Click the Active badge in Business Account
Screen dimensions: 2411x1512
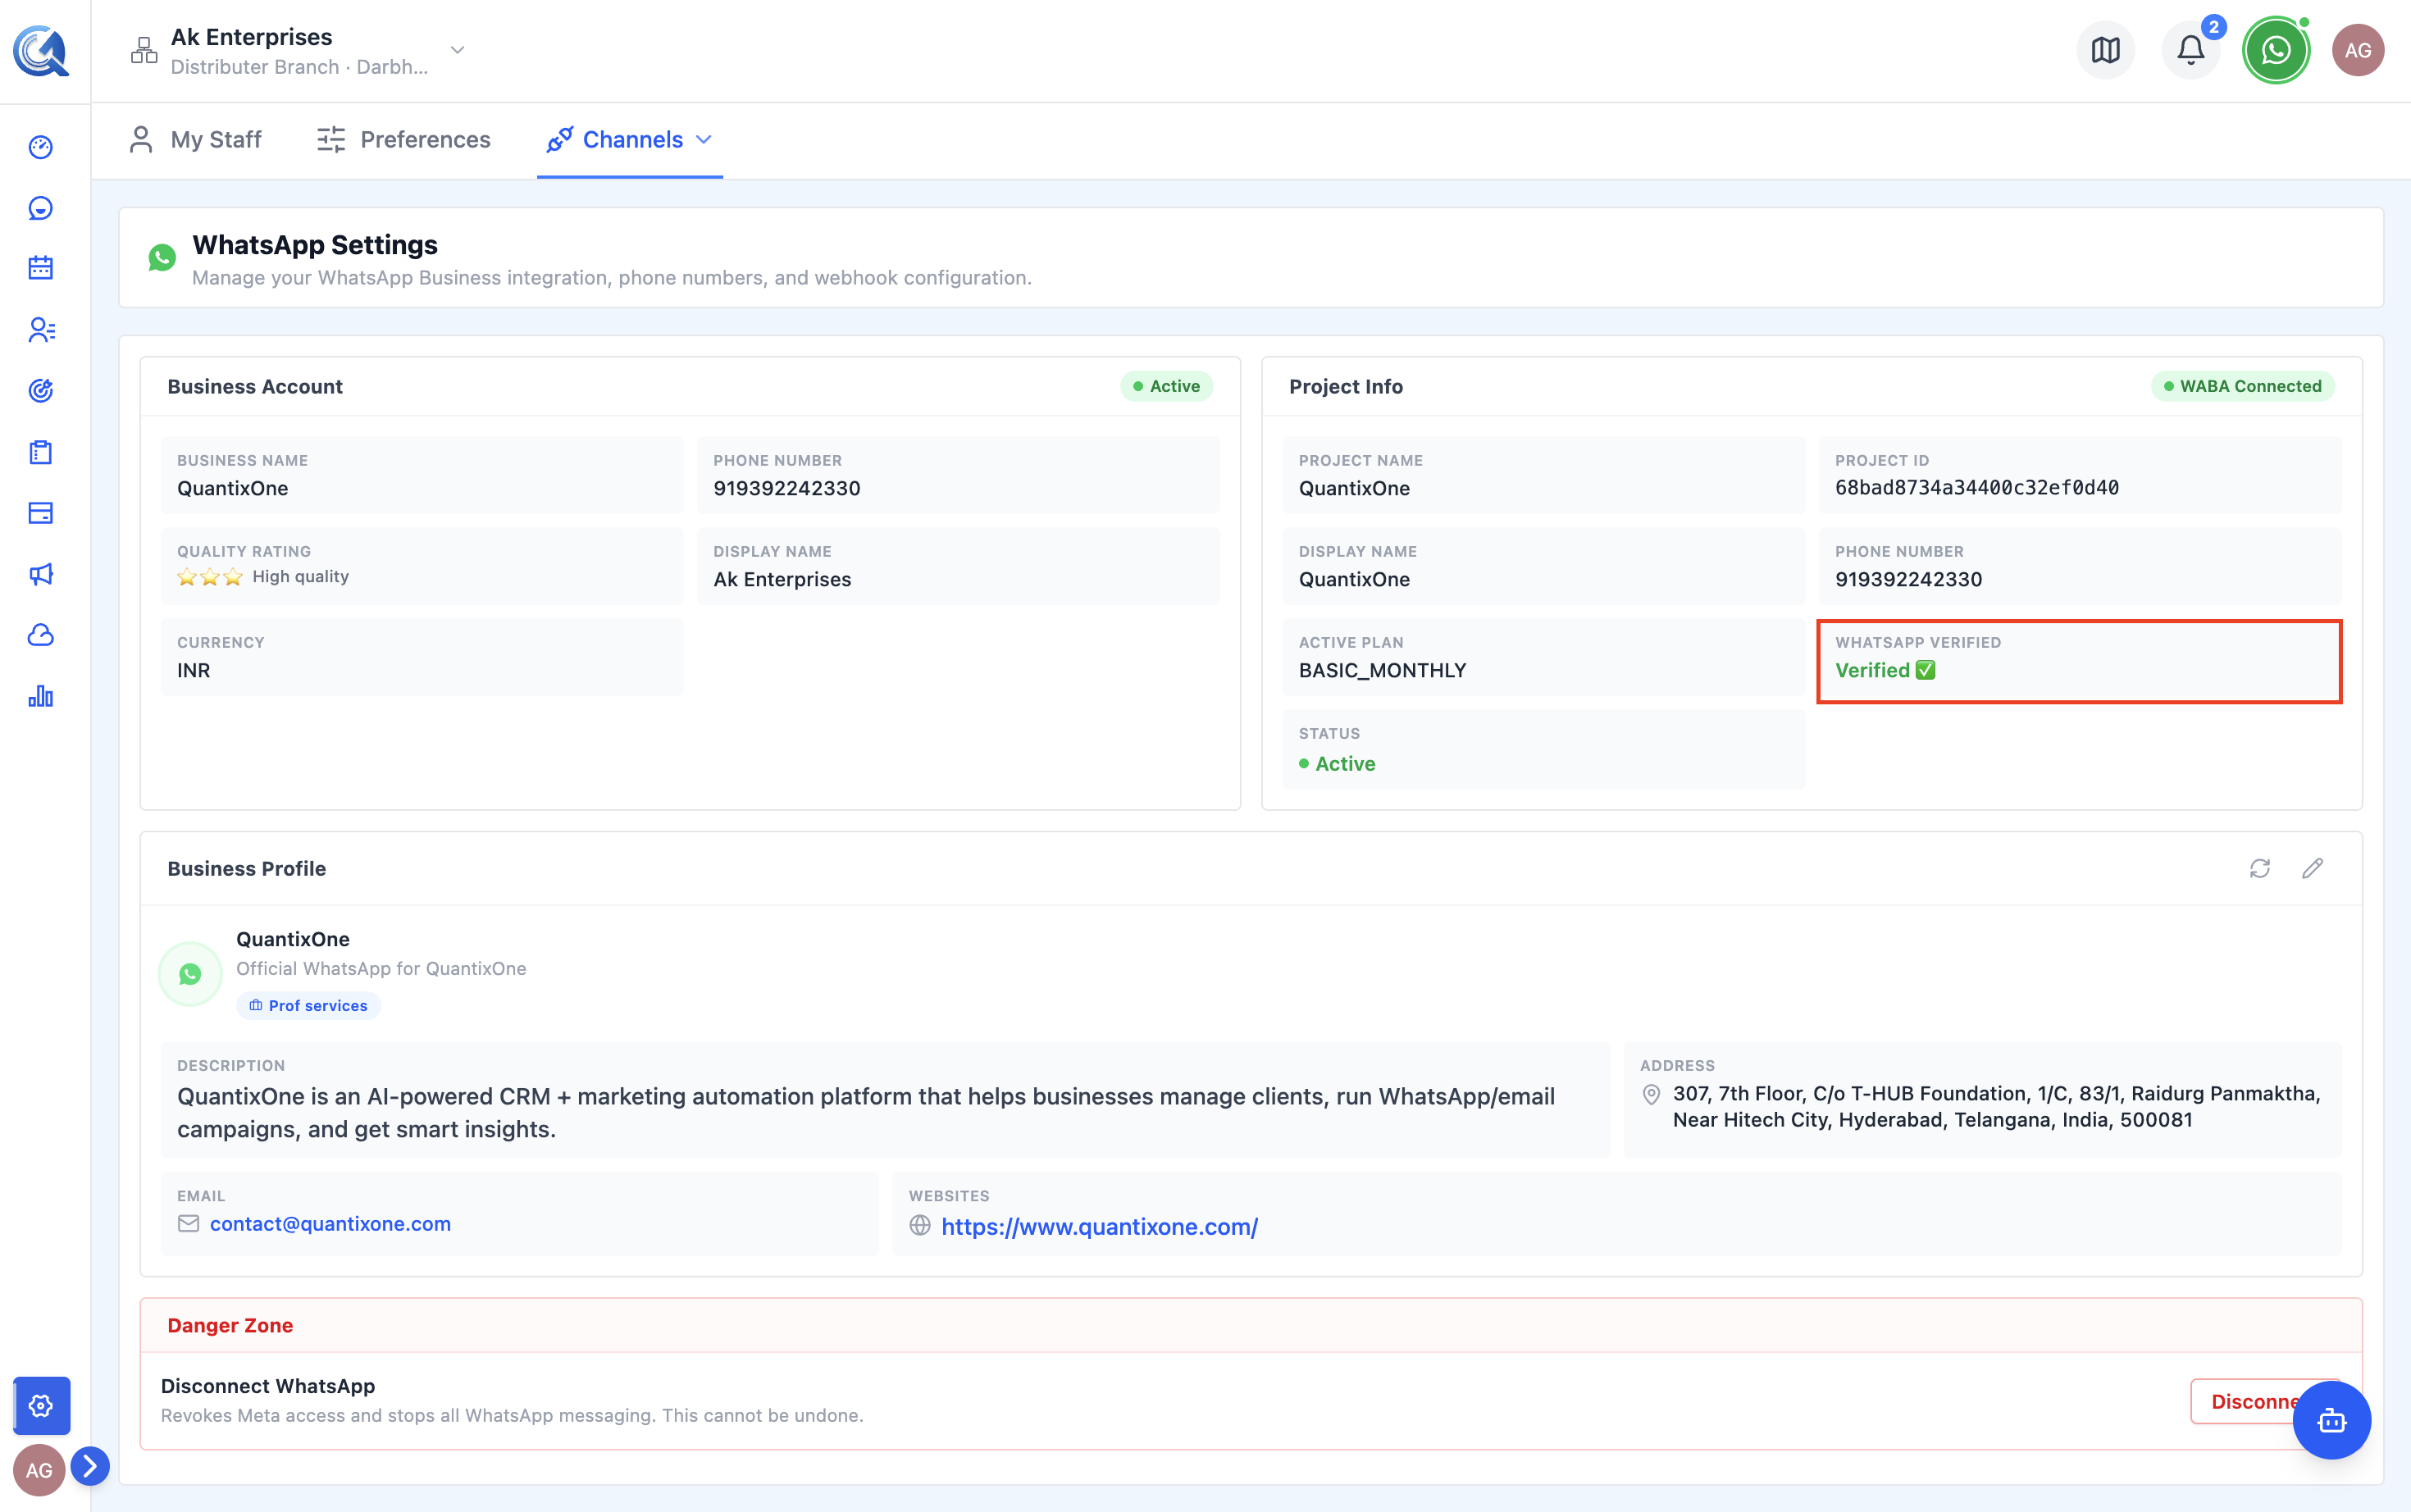pyautogui.click(x=1166, y=386)
